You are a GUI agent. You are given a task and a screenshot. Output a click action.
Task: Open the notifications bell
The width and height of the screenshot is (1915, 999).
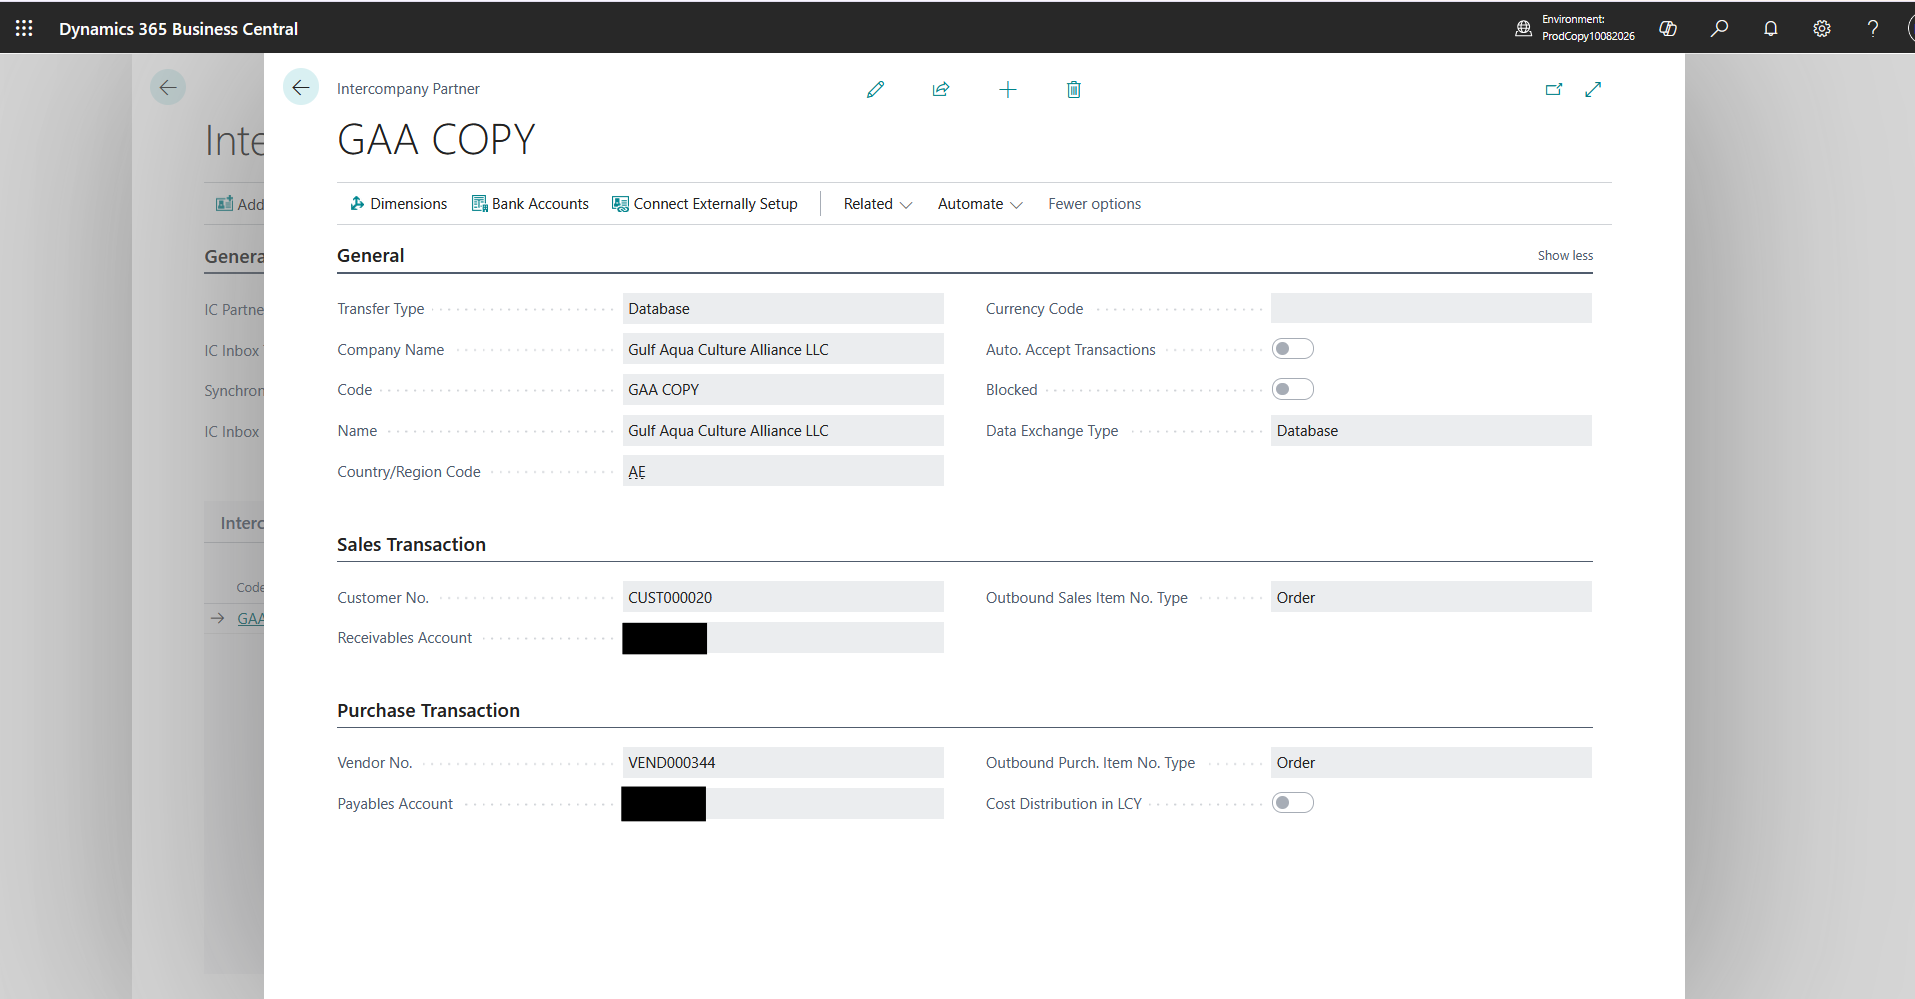(1770, 28)
